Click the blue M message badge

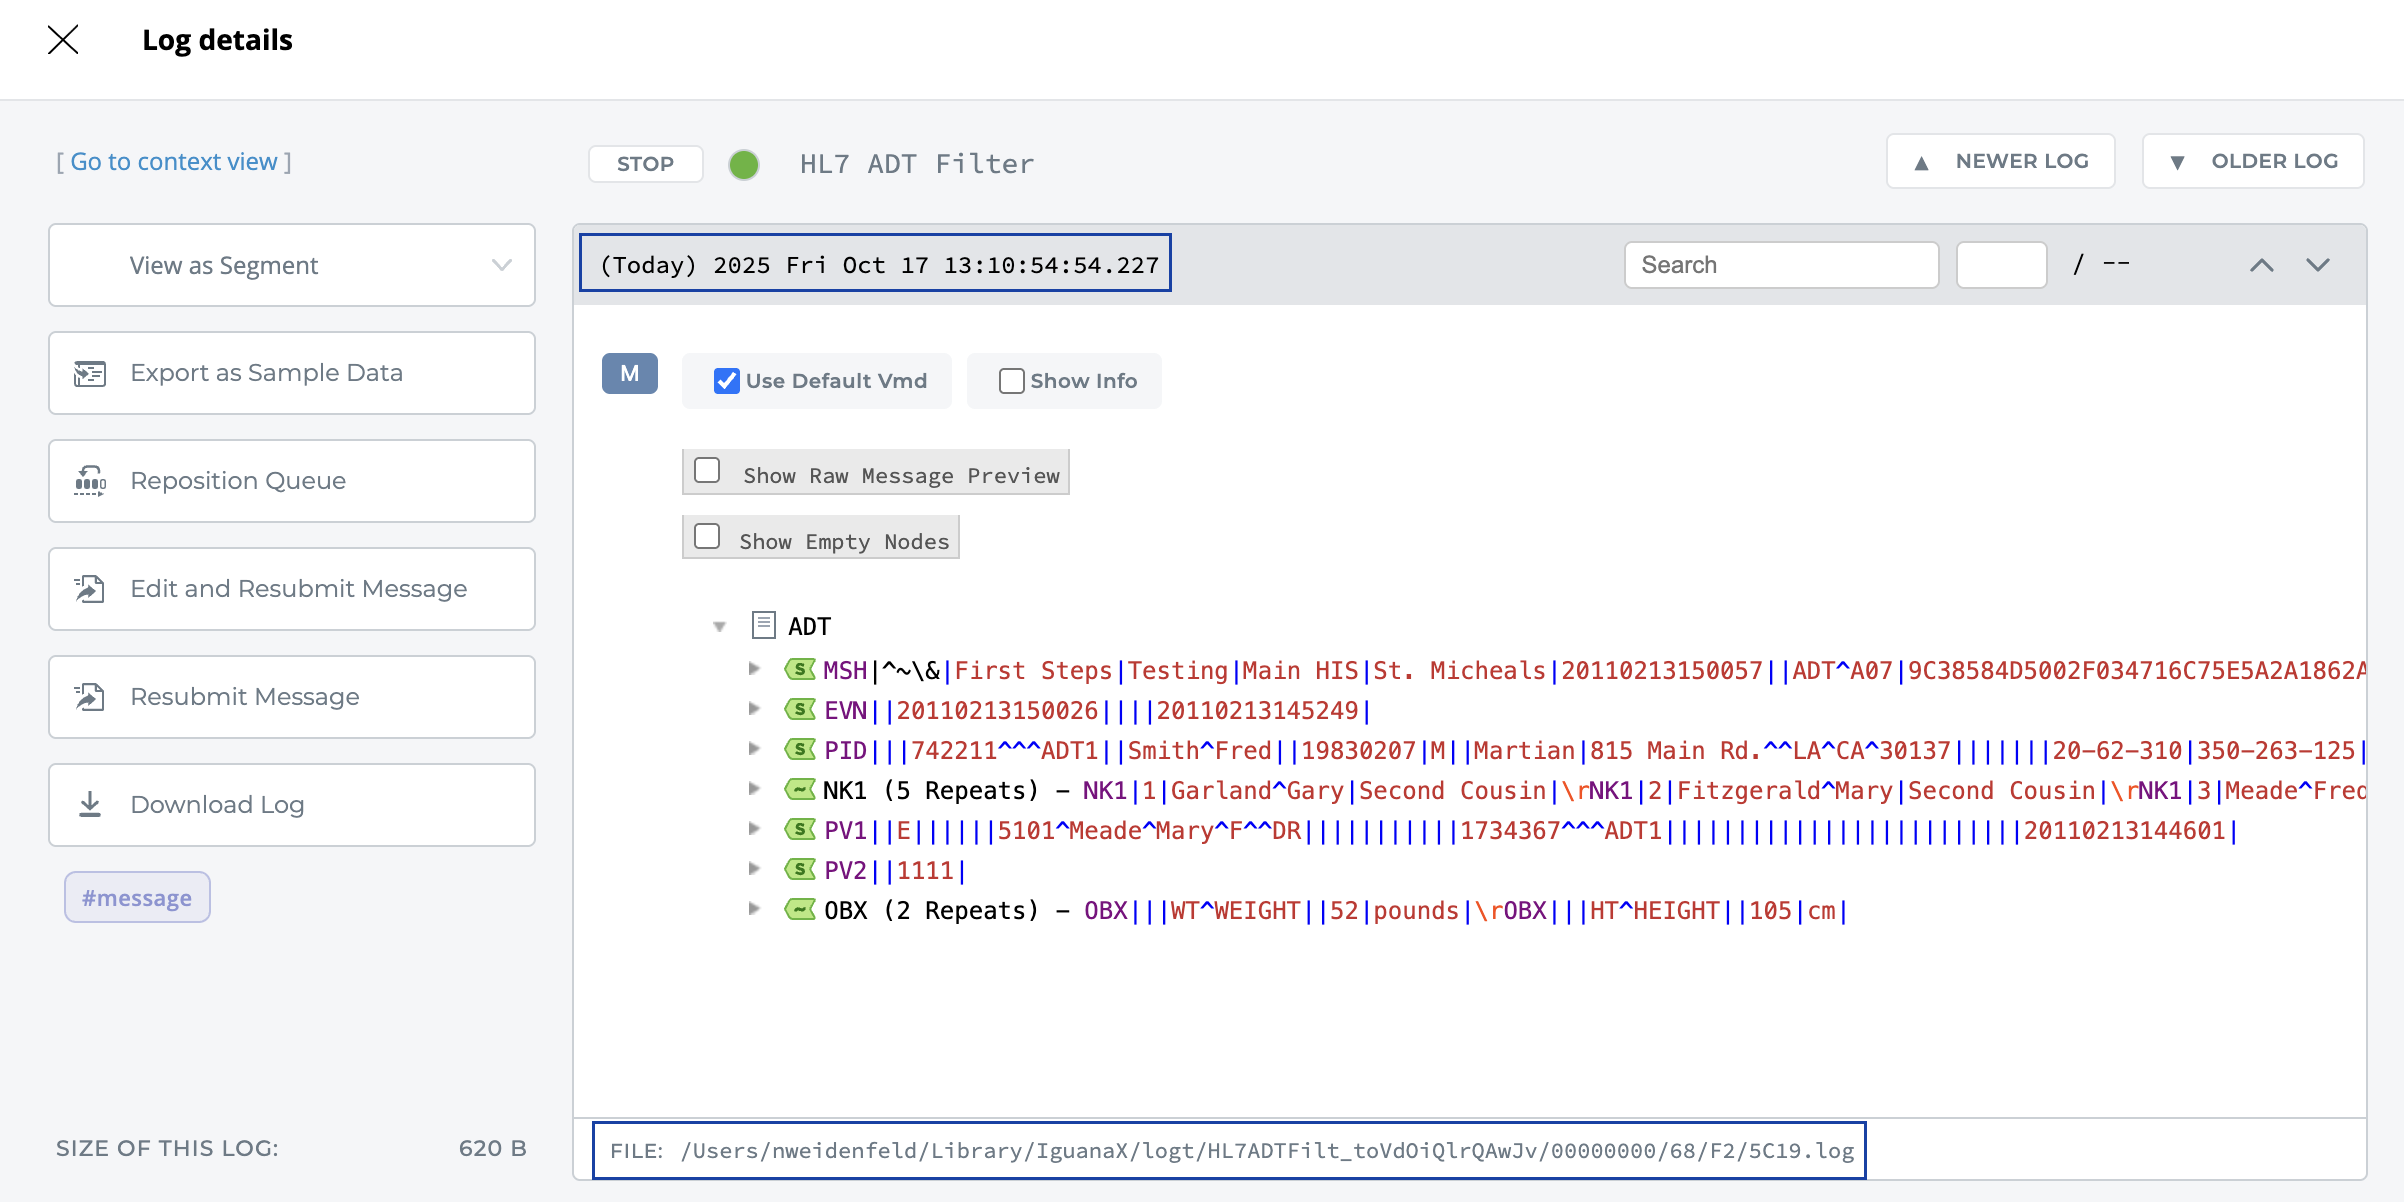[629, 374]
